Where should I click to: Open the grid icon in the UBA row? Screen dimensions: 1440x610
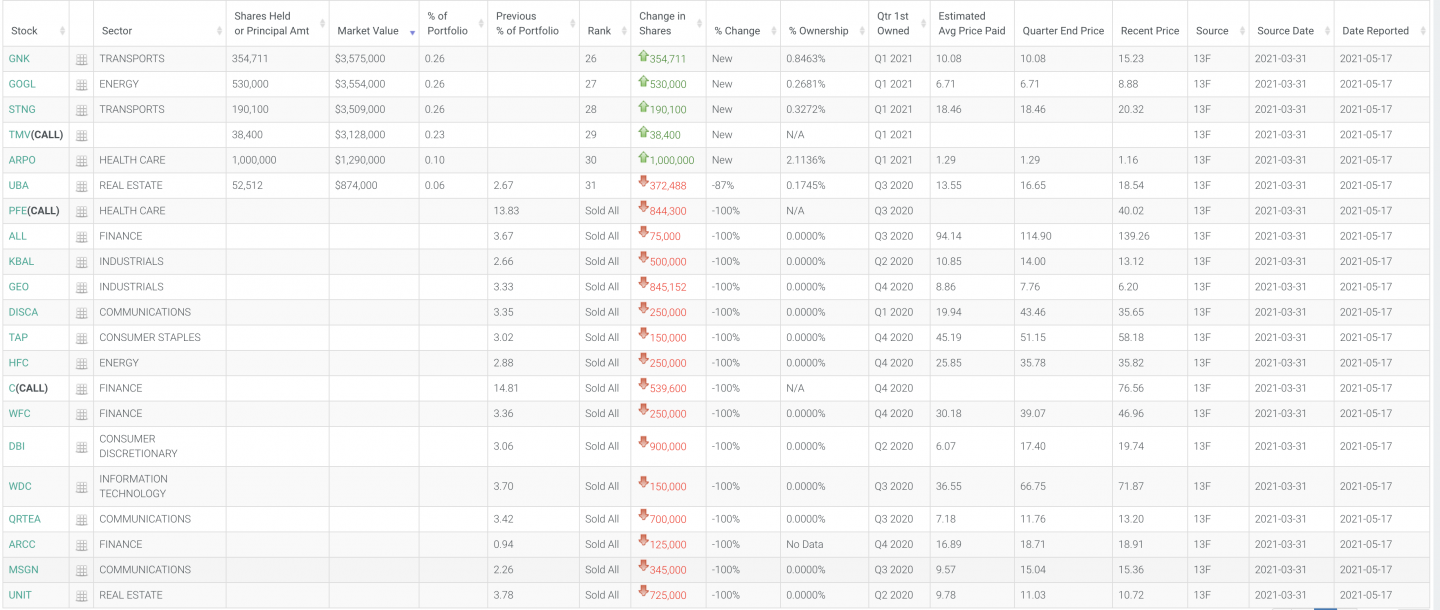pyautogui.click(x=82, y=186)
